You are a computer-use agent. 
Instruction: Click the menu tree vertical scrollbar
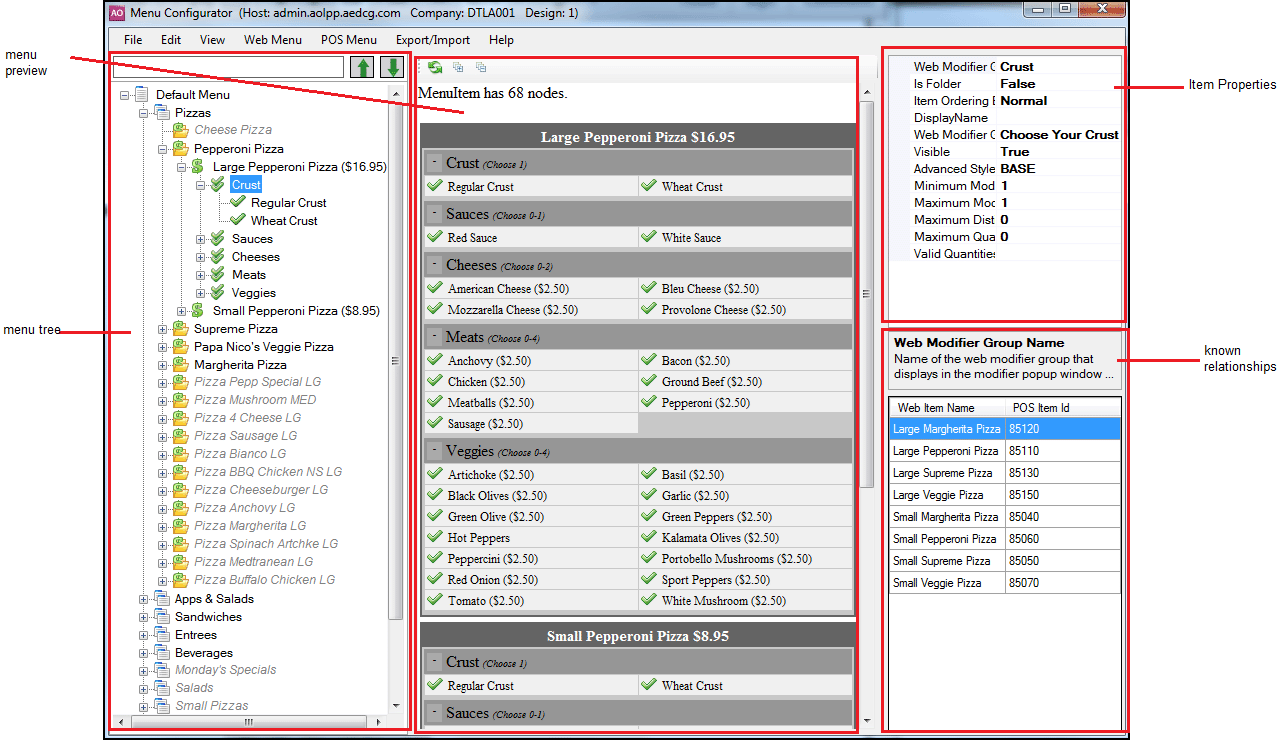click(x=395, y=400)
